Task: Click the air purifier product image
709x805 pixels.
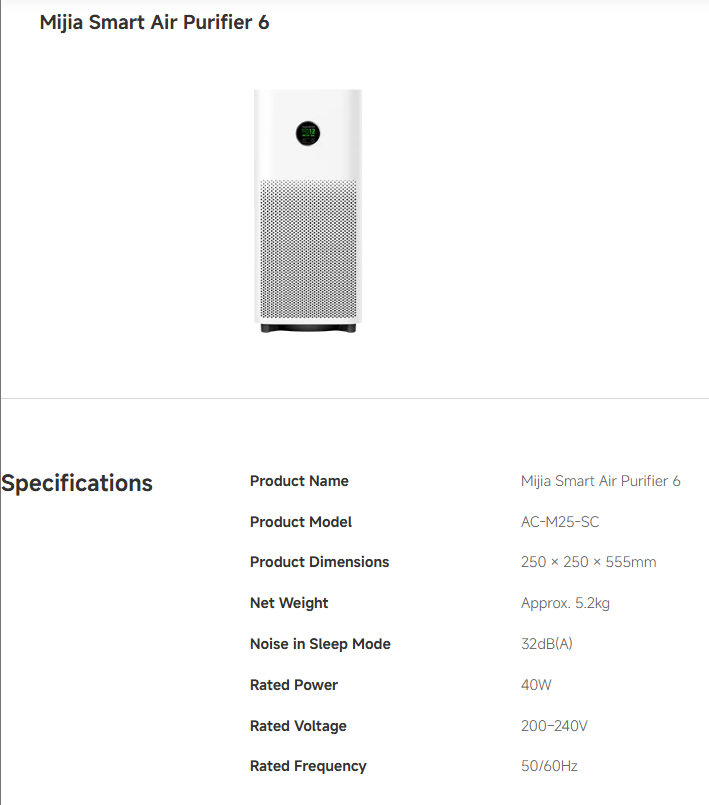Action: (x=308, y=211)
